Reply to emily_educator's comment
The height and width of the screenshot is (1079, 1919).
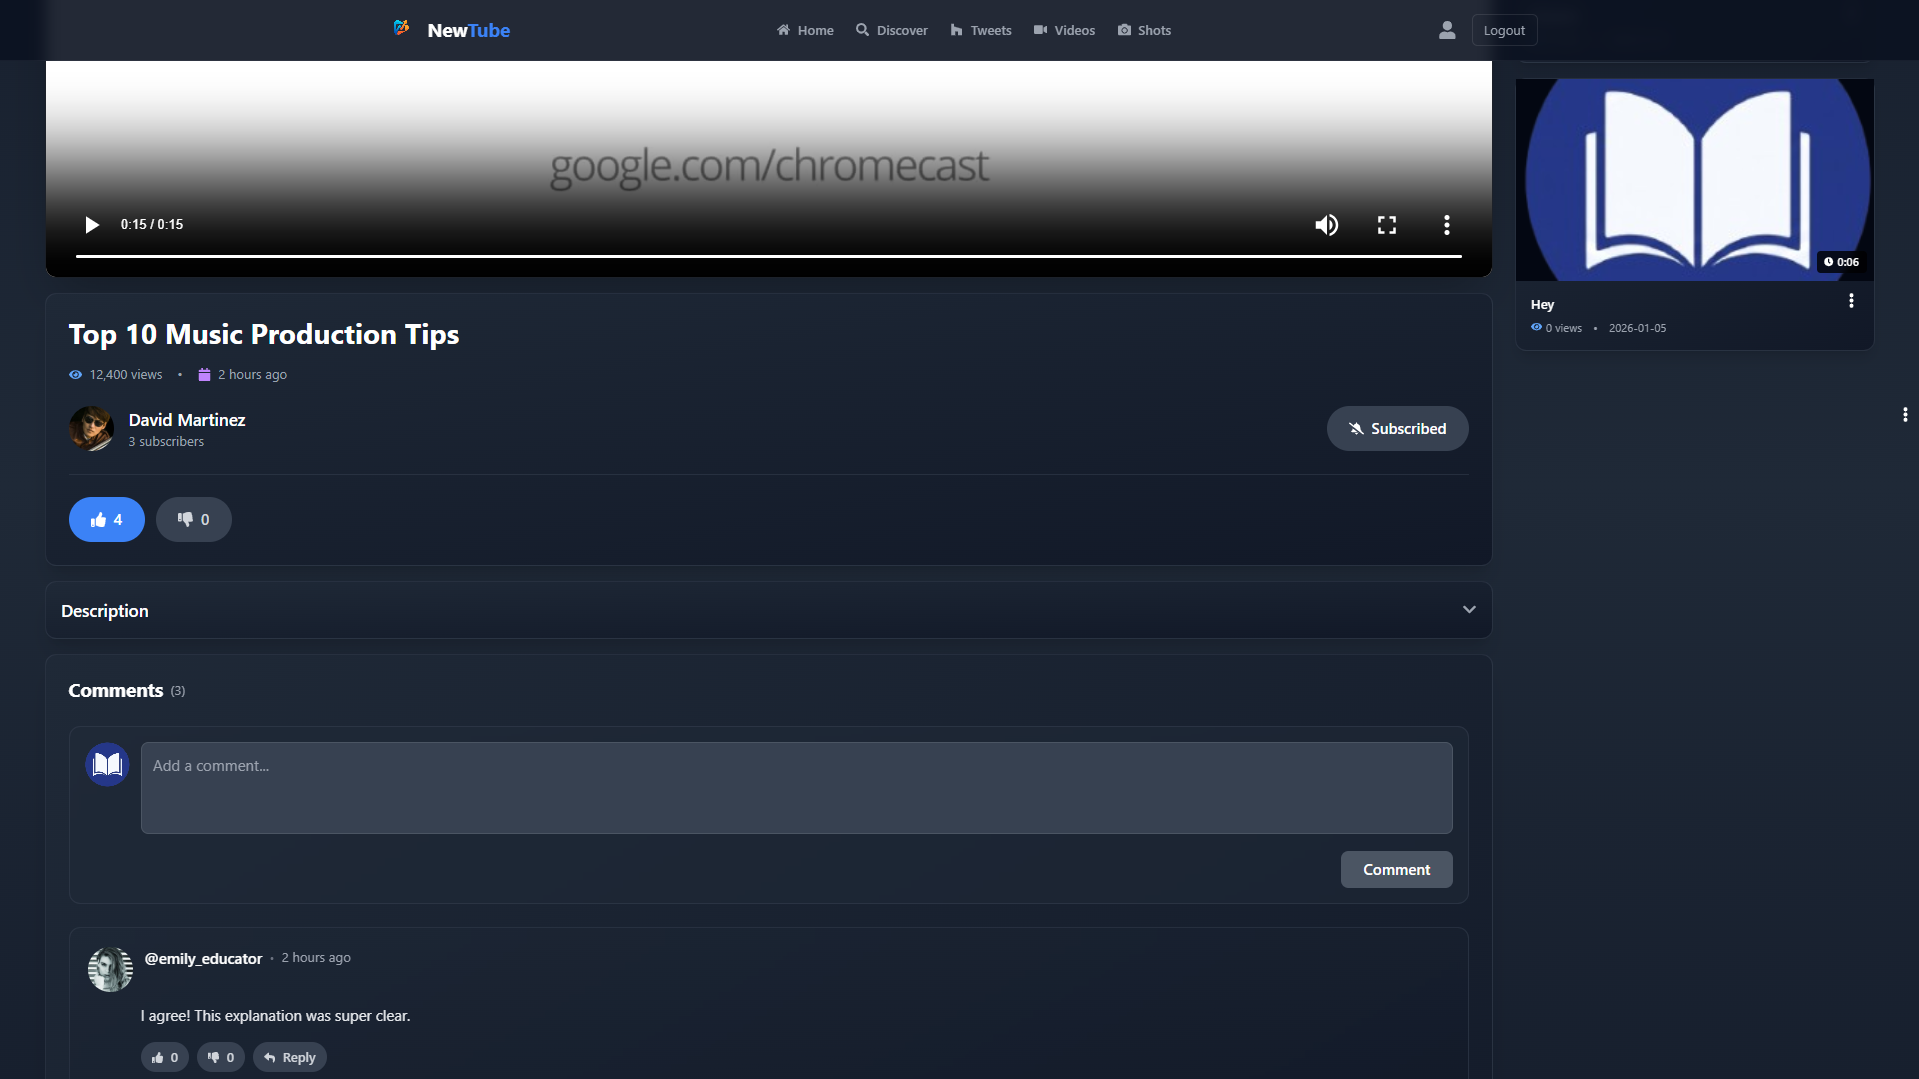click(290, 1057)
